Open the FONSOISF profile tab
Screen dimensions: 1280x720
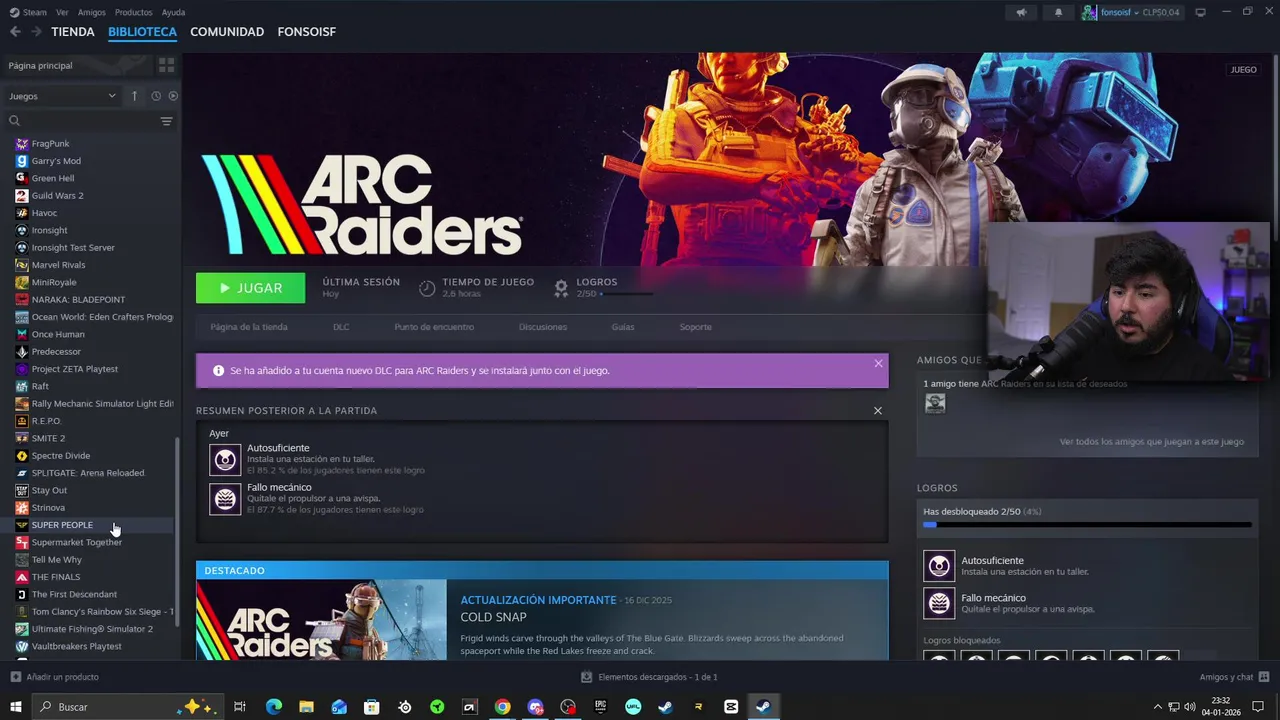pos(307,32)
